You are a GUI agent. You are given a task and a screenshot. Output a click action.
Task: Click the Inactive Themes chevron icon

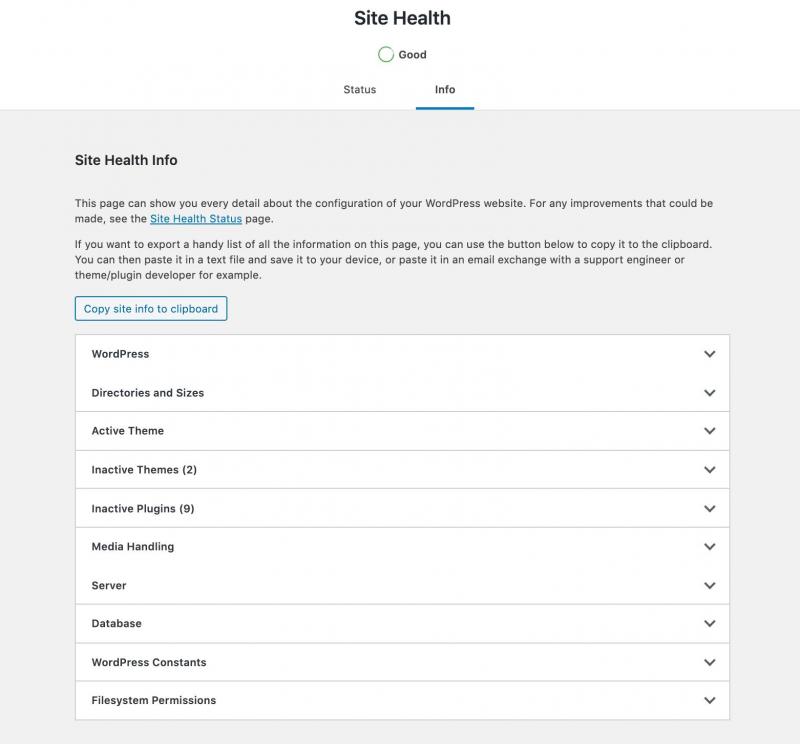coord(710,470)
